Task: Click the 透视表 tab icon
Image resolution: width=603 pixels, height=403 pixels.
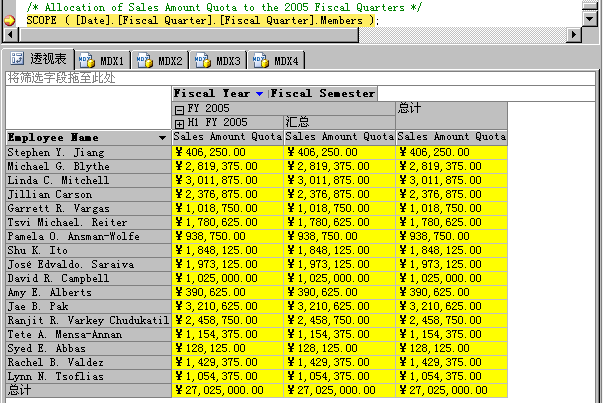Action: (x=17, y=61)
